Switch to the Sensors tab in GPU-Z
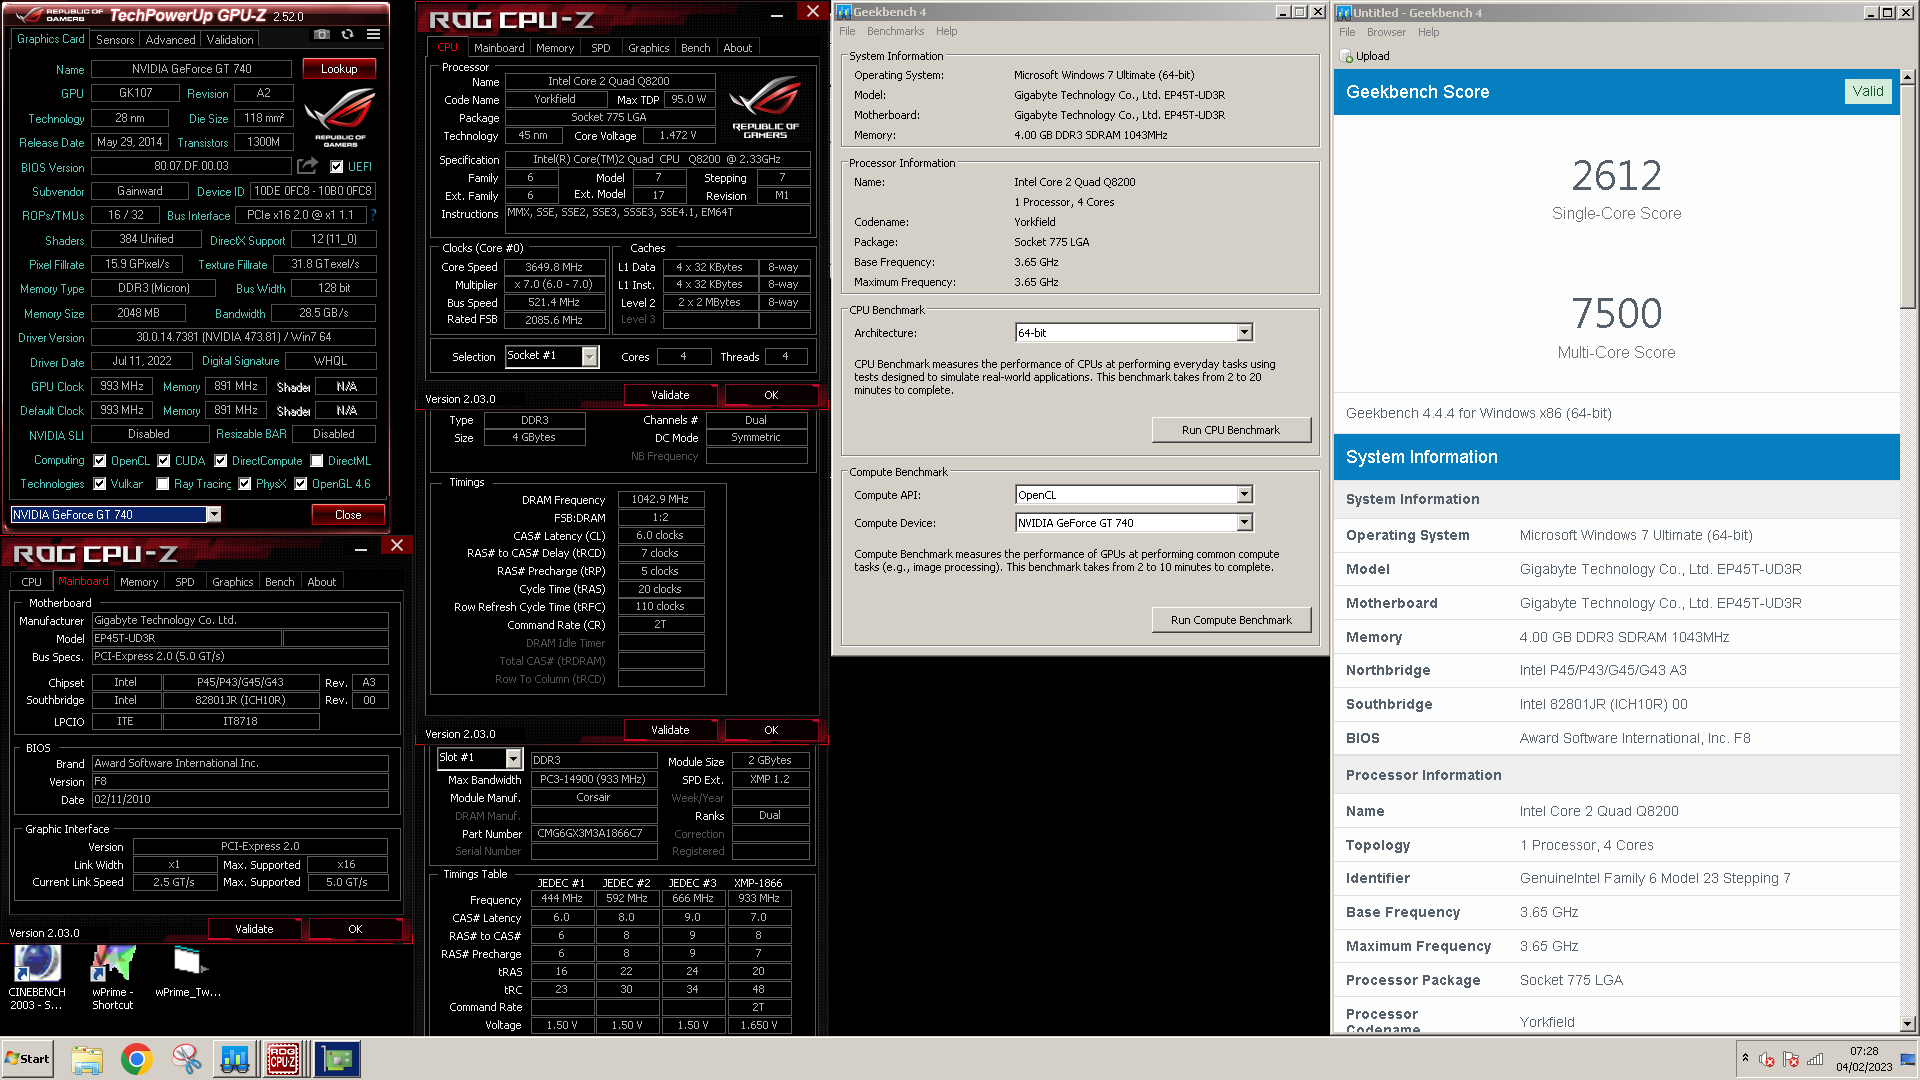Screen dimensions: 1920x1080 115,40
